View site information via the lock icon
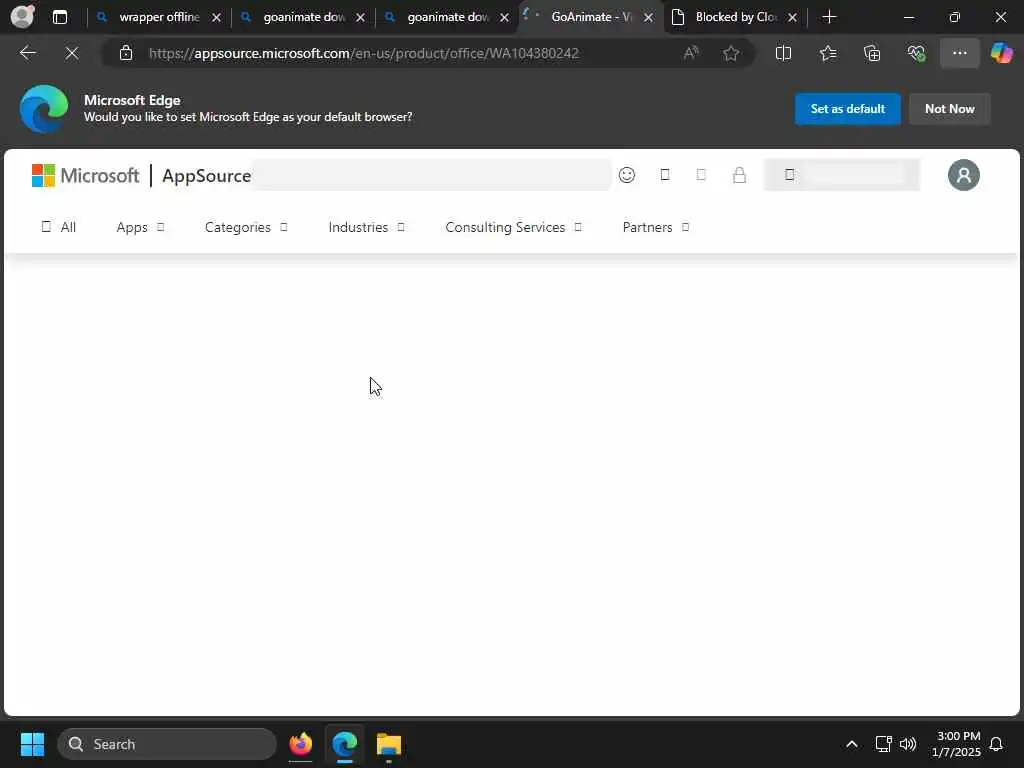 (126, 53)
